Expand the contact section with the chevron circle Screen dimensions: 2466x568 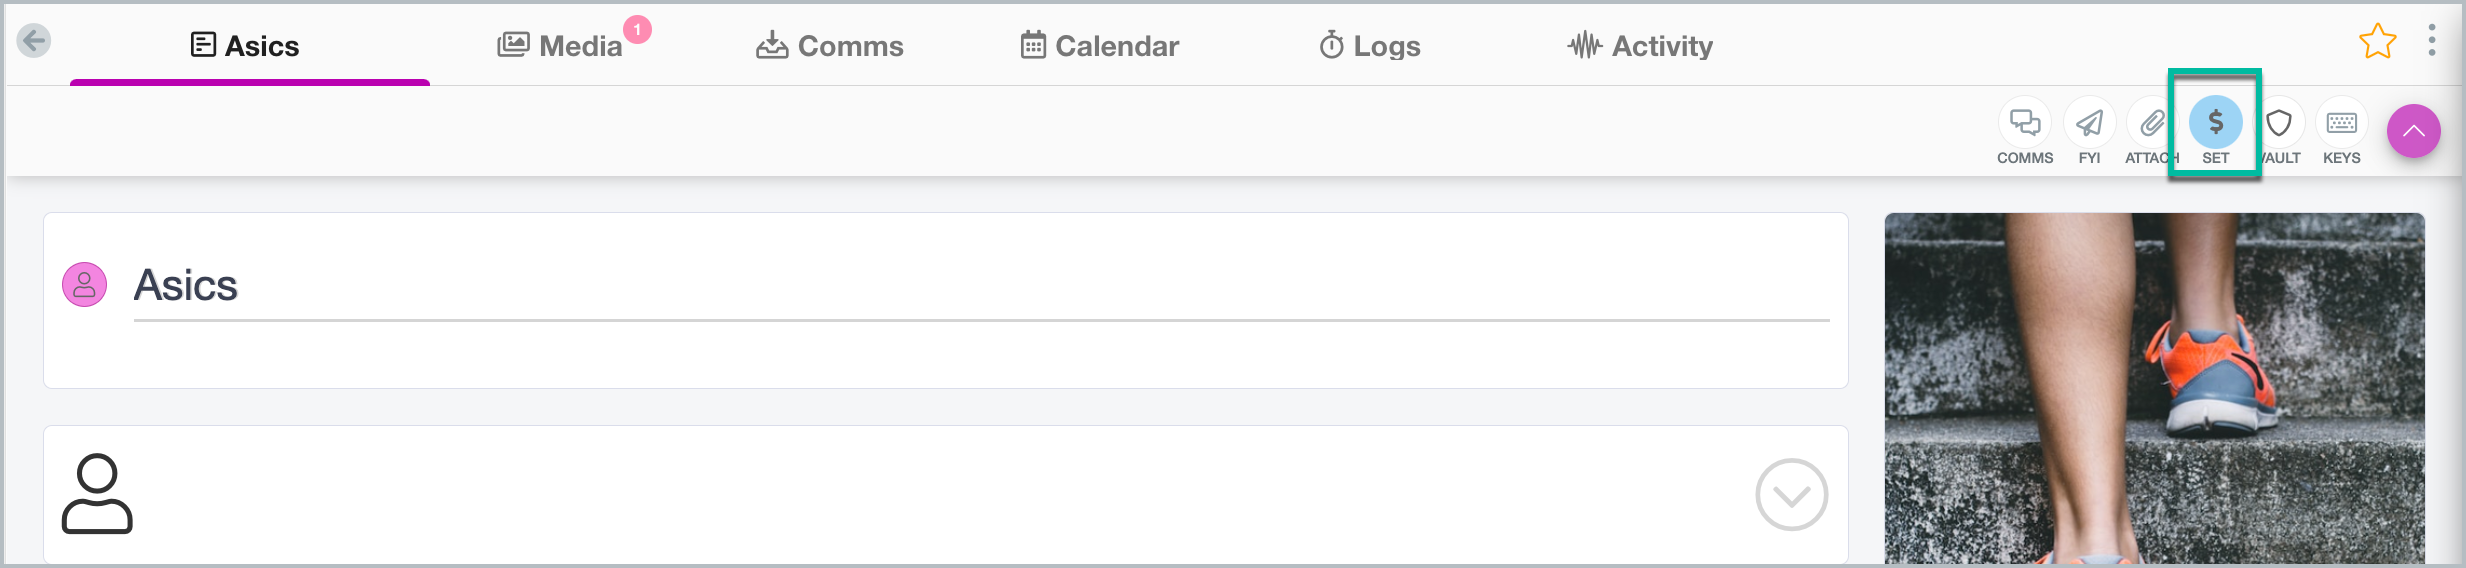(1792, 495)
